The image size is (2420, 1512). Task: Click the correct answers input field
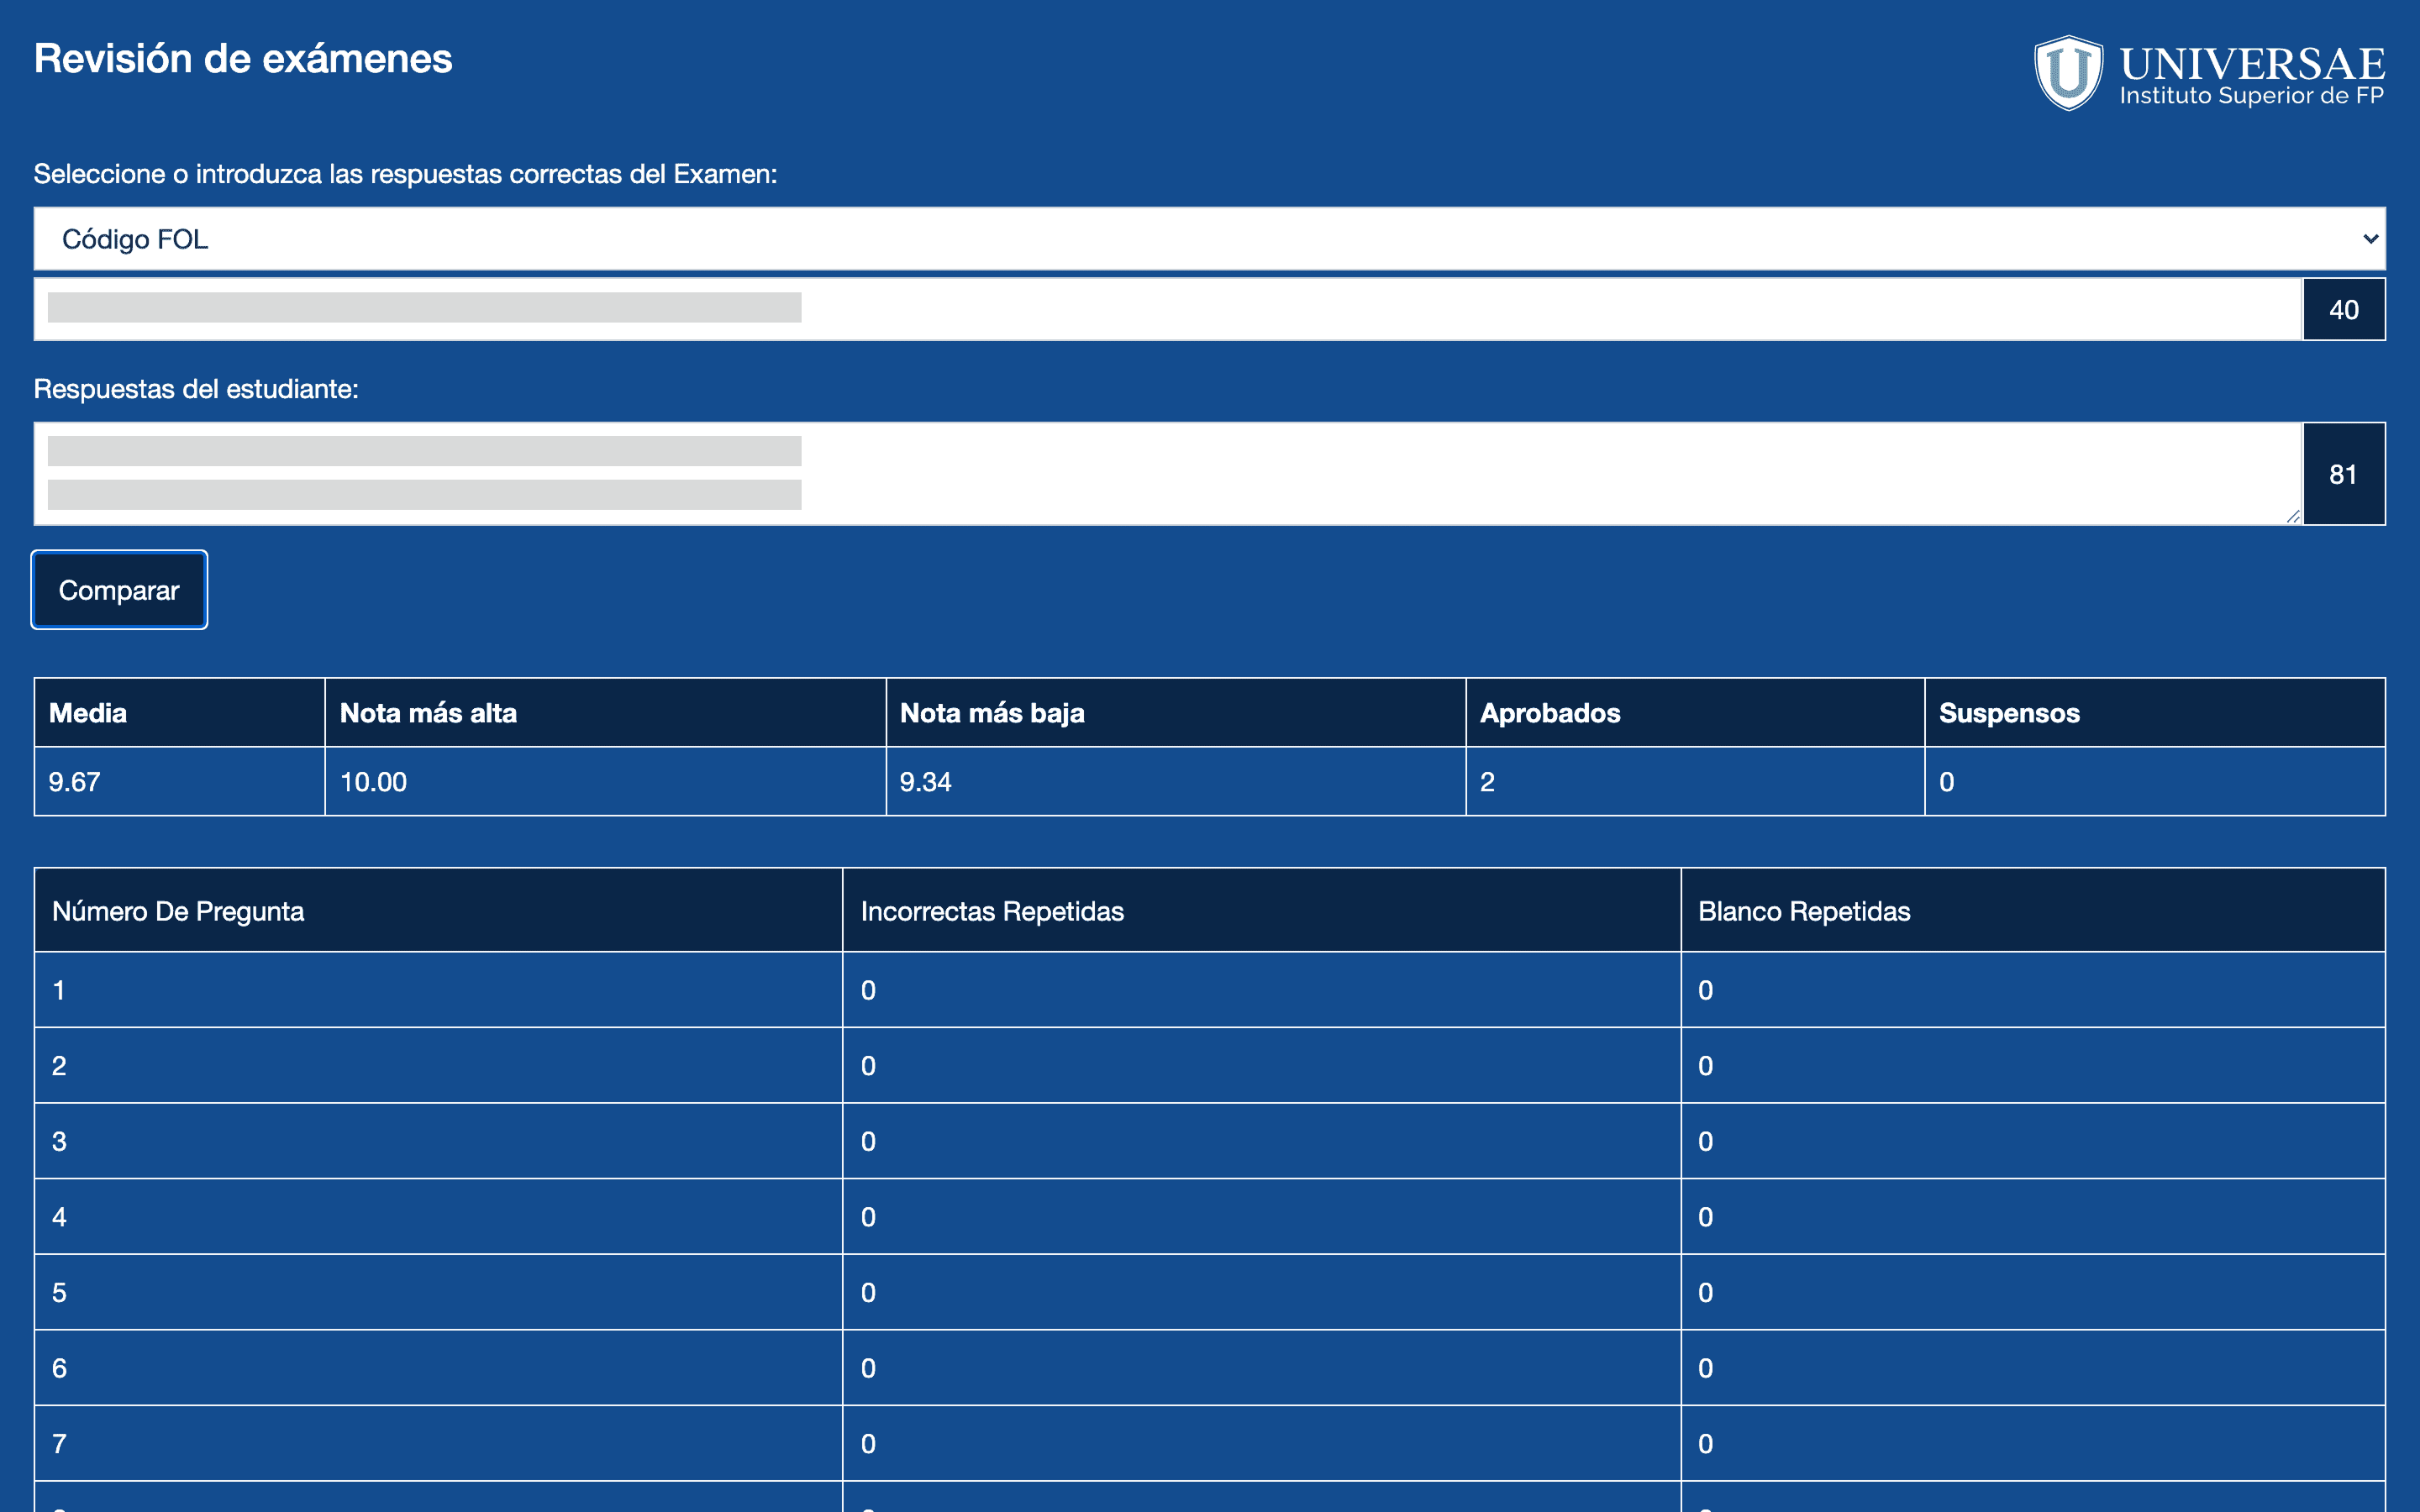click(1168, 309)
